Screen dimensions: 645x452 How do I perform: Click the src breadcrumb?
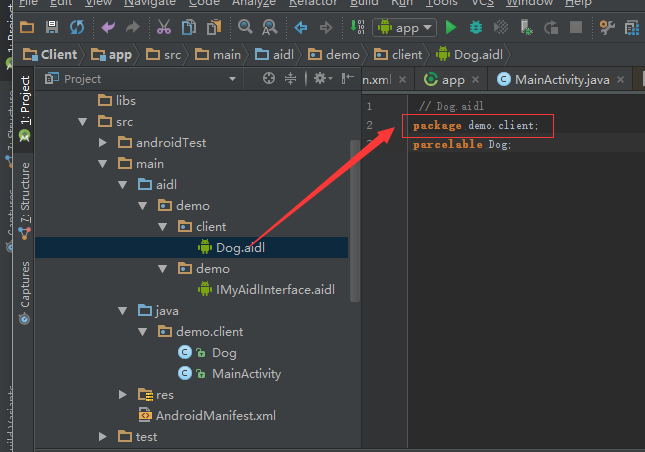[x=163, y=55]
